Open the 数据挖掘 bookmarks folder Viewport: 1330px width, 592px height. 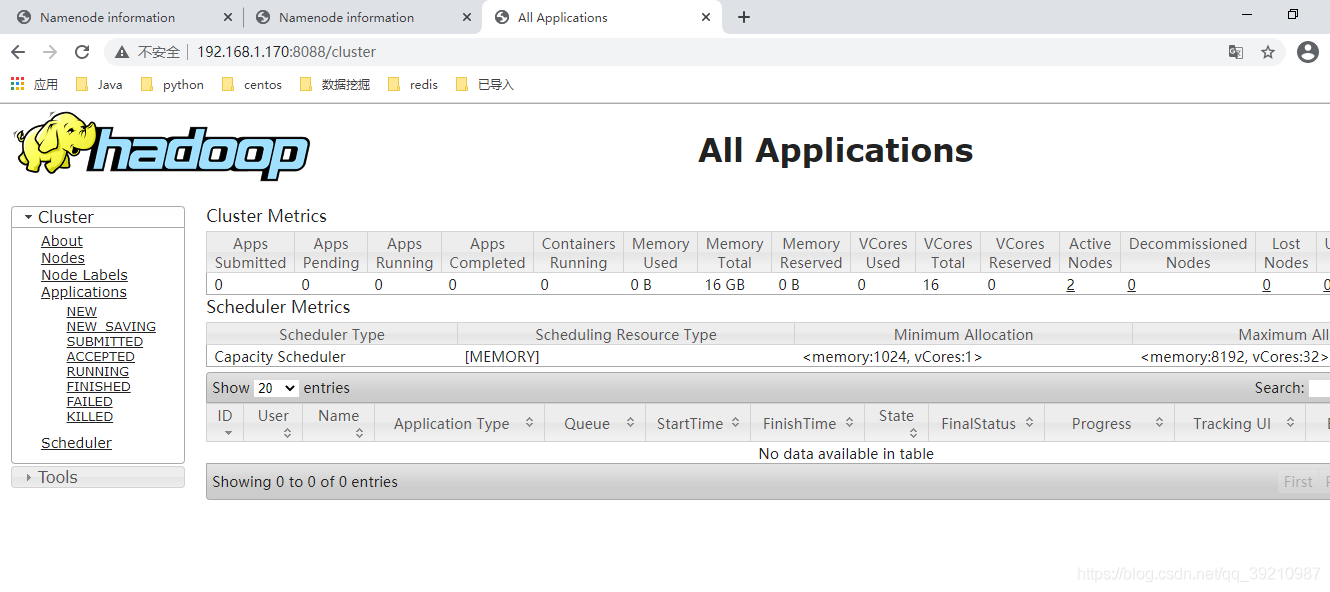tap(335, 84)
